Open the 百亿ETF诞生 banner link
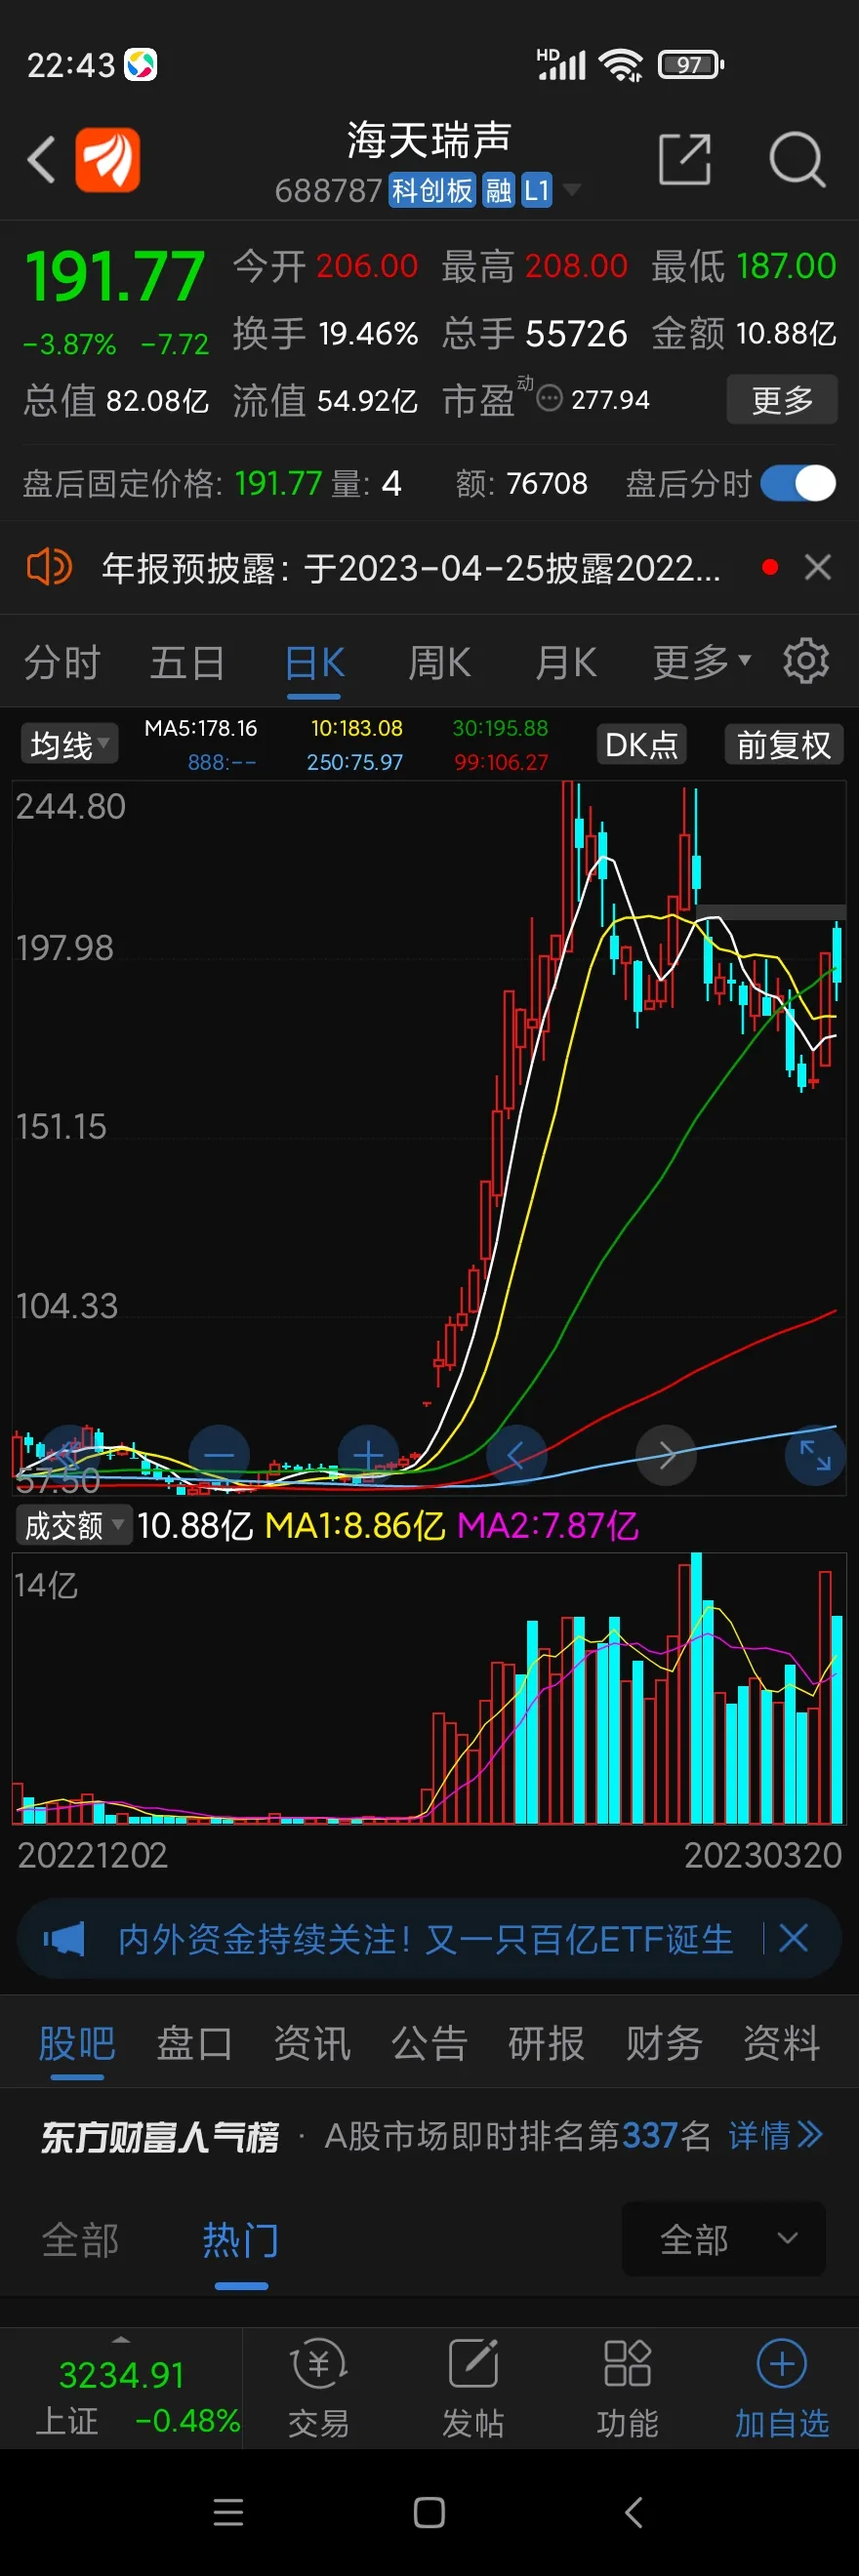The image size is (859, 2576). pos(426,1940)
